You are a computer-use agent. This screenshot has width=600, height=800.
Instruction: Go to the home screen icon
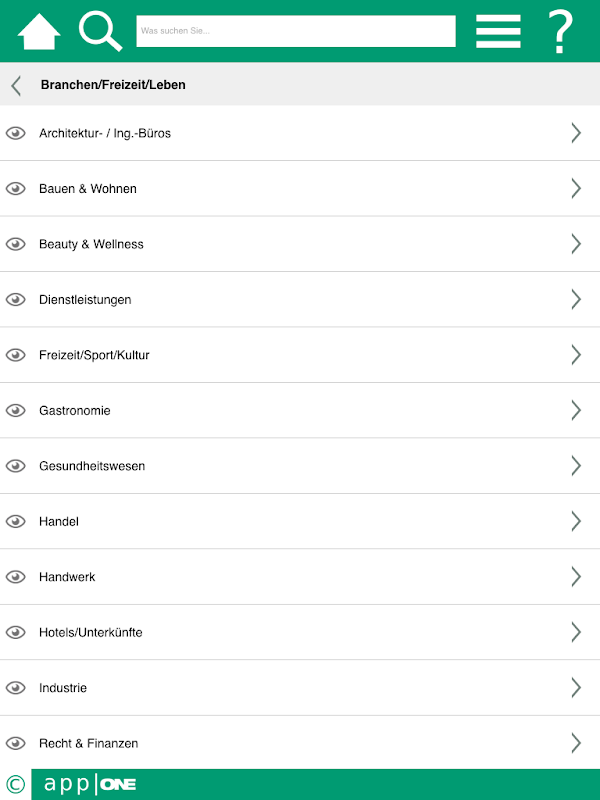[x=39, y=32]
